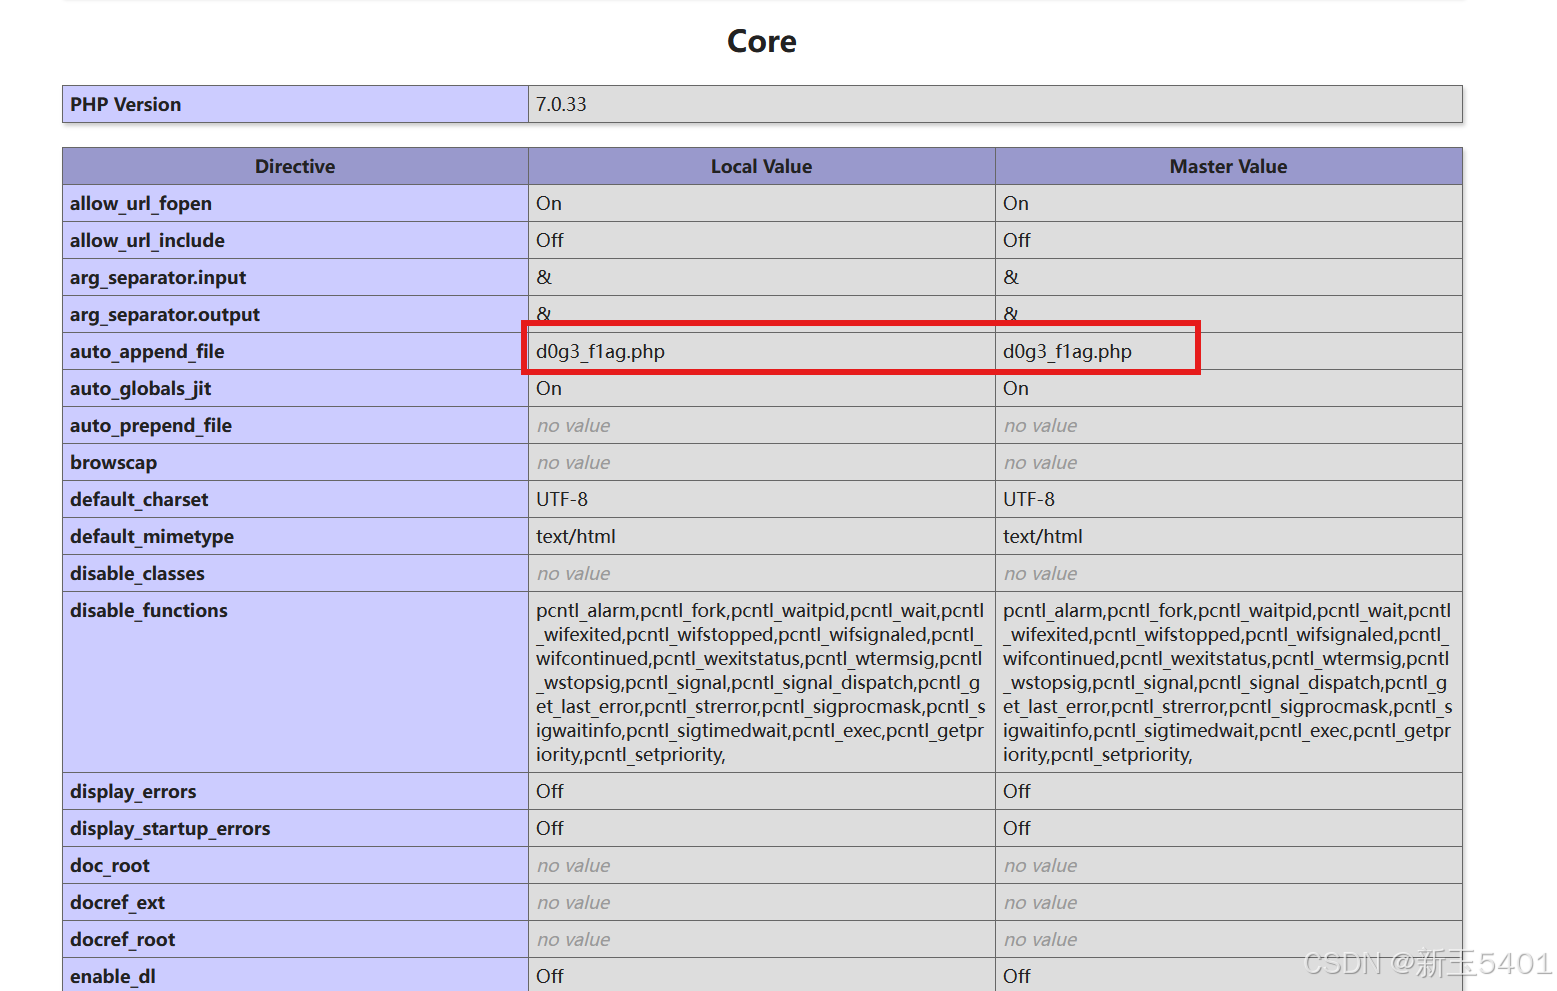This screenshot has width=1557, height=991.
Task: Select the default_charset directive name
Action: (x=139, y=500)
